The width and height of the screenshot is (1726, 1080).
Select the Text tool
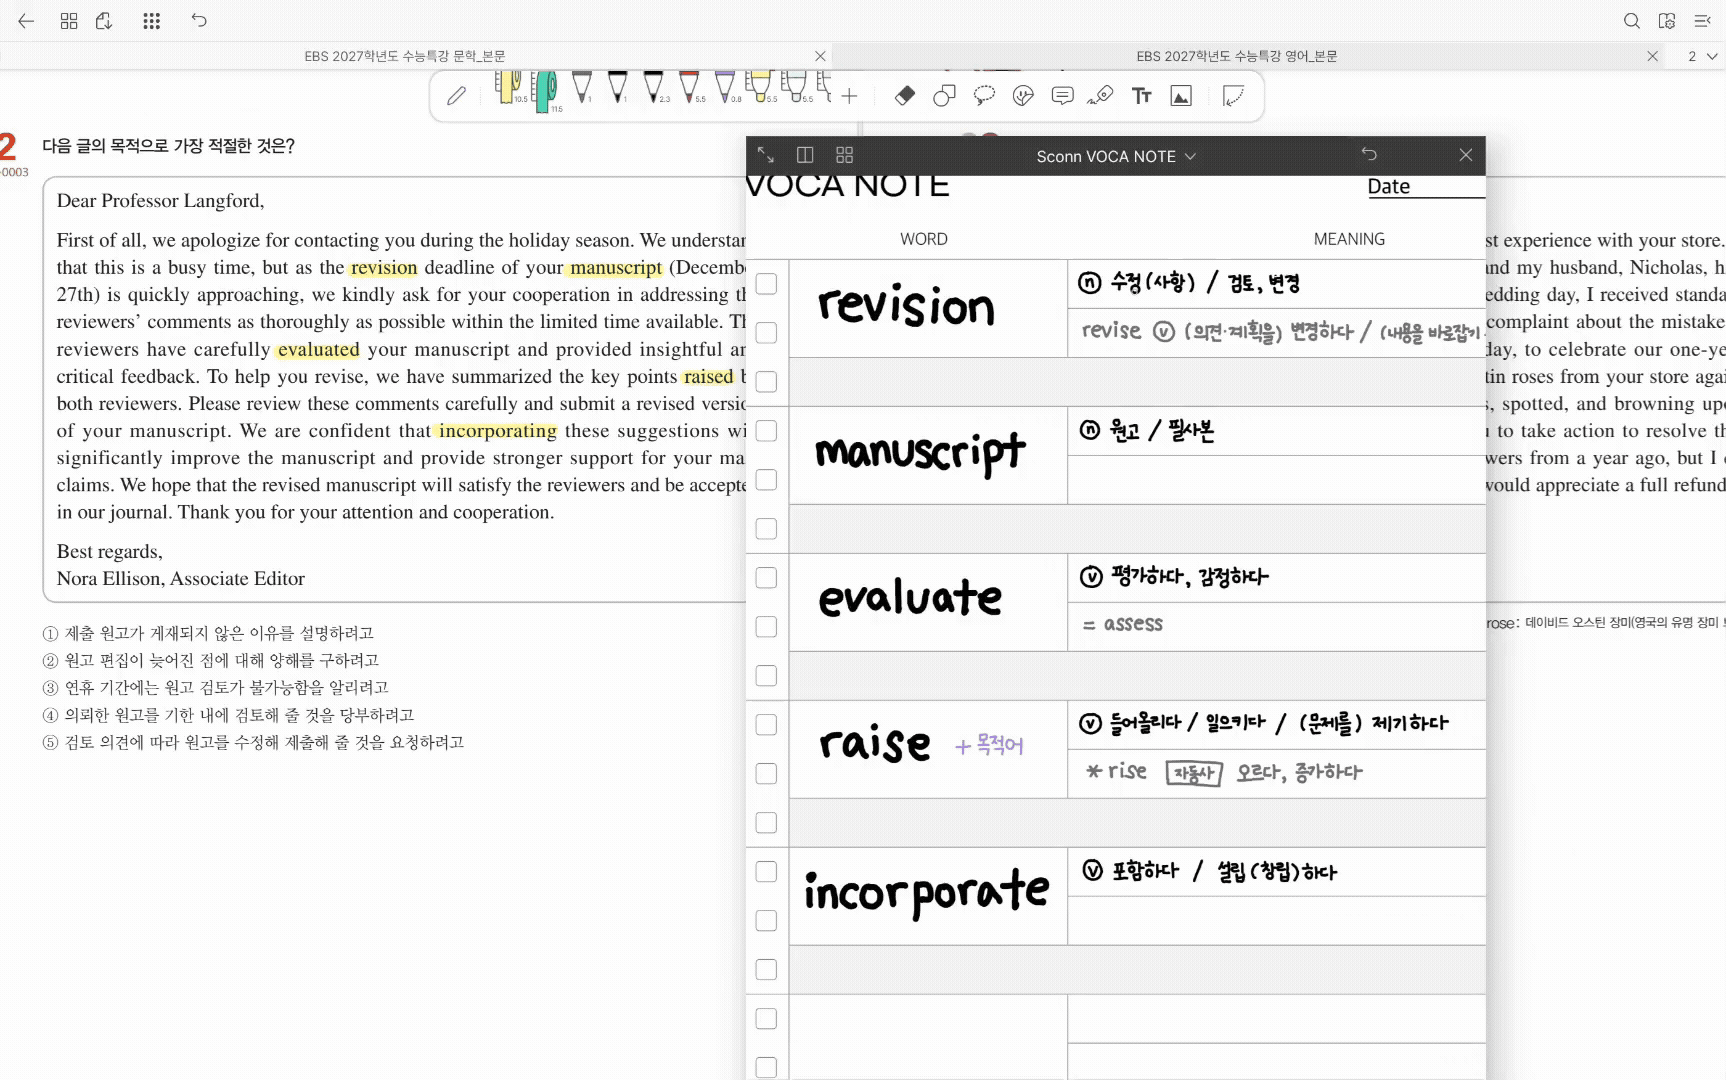(1141, 96)
